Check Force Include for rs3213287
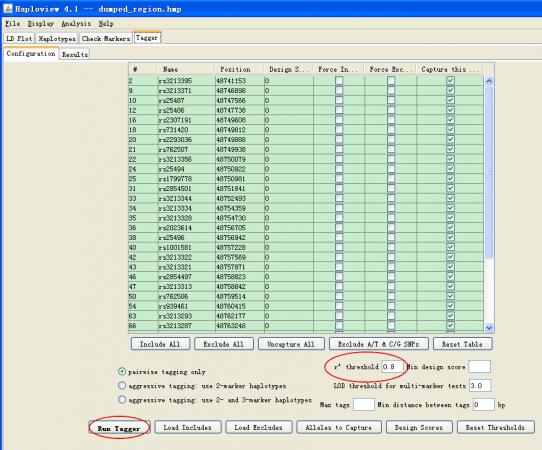542x450 pixels. (339, 326)
